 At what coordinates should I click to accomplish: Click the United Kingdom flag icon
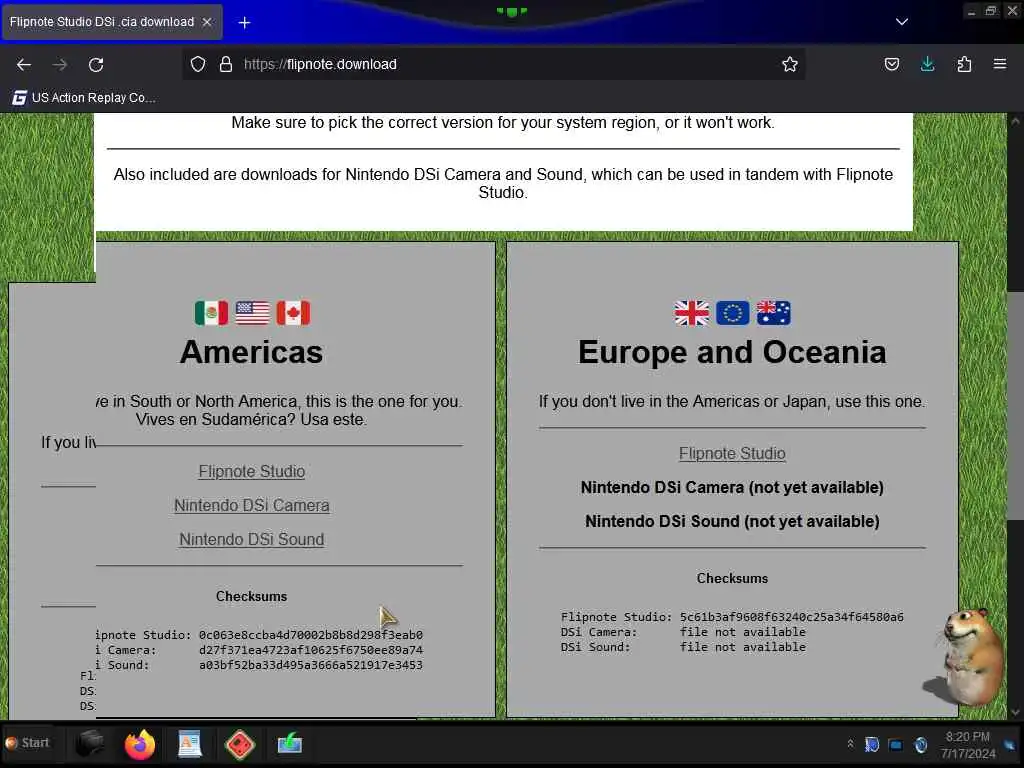(692, 313)
